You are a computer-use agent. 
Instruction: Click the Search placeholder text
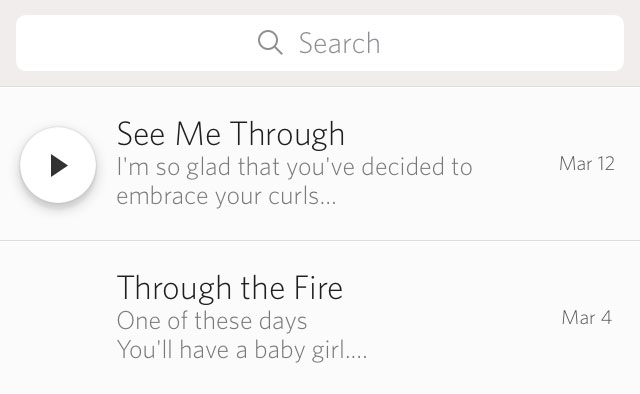(x=340, y=43)
